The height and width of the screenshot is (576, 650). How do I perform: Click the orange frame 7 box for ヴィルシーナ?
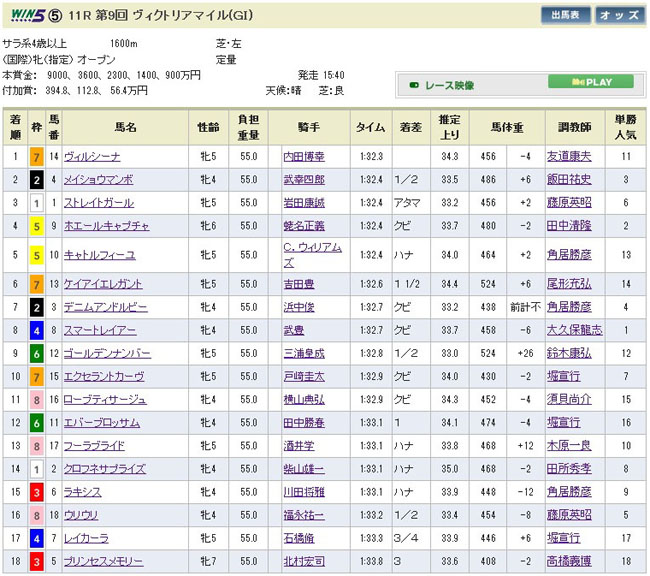click(x=35, y=157)
